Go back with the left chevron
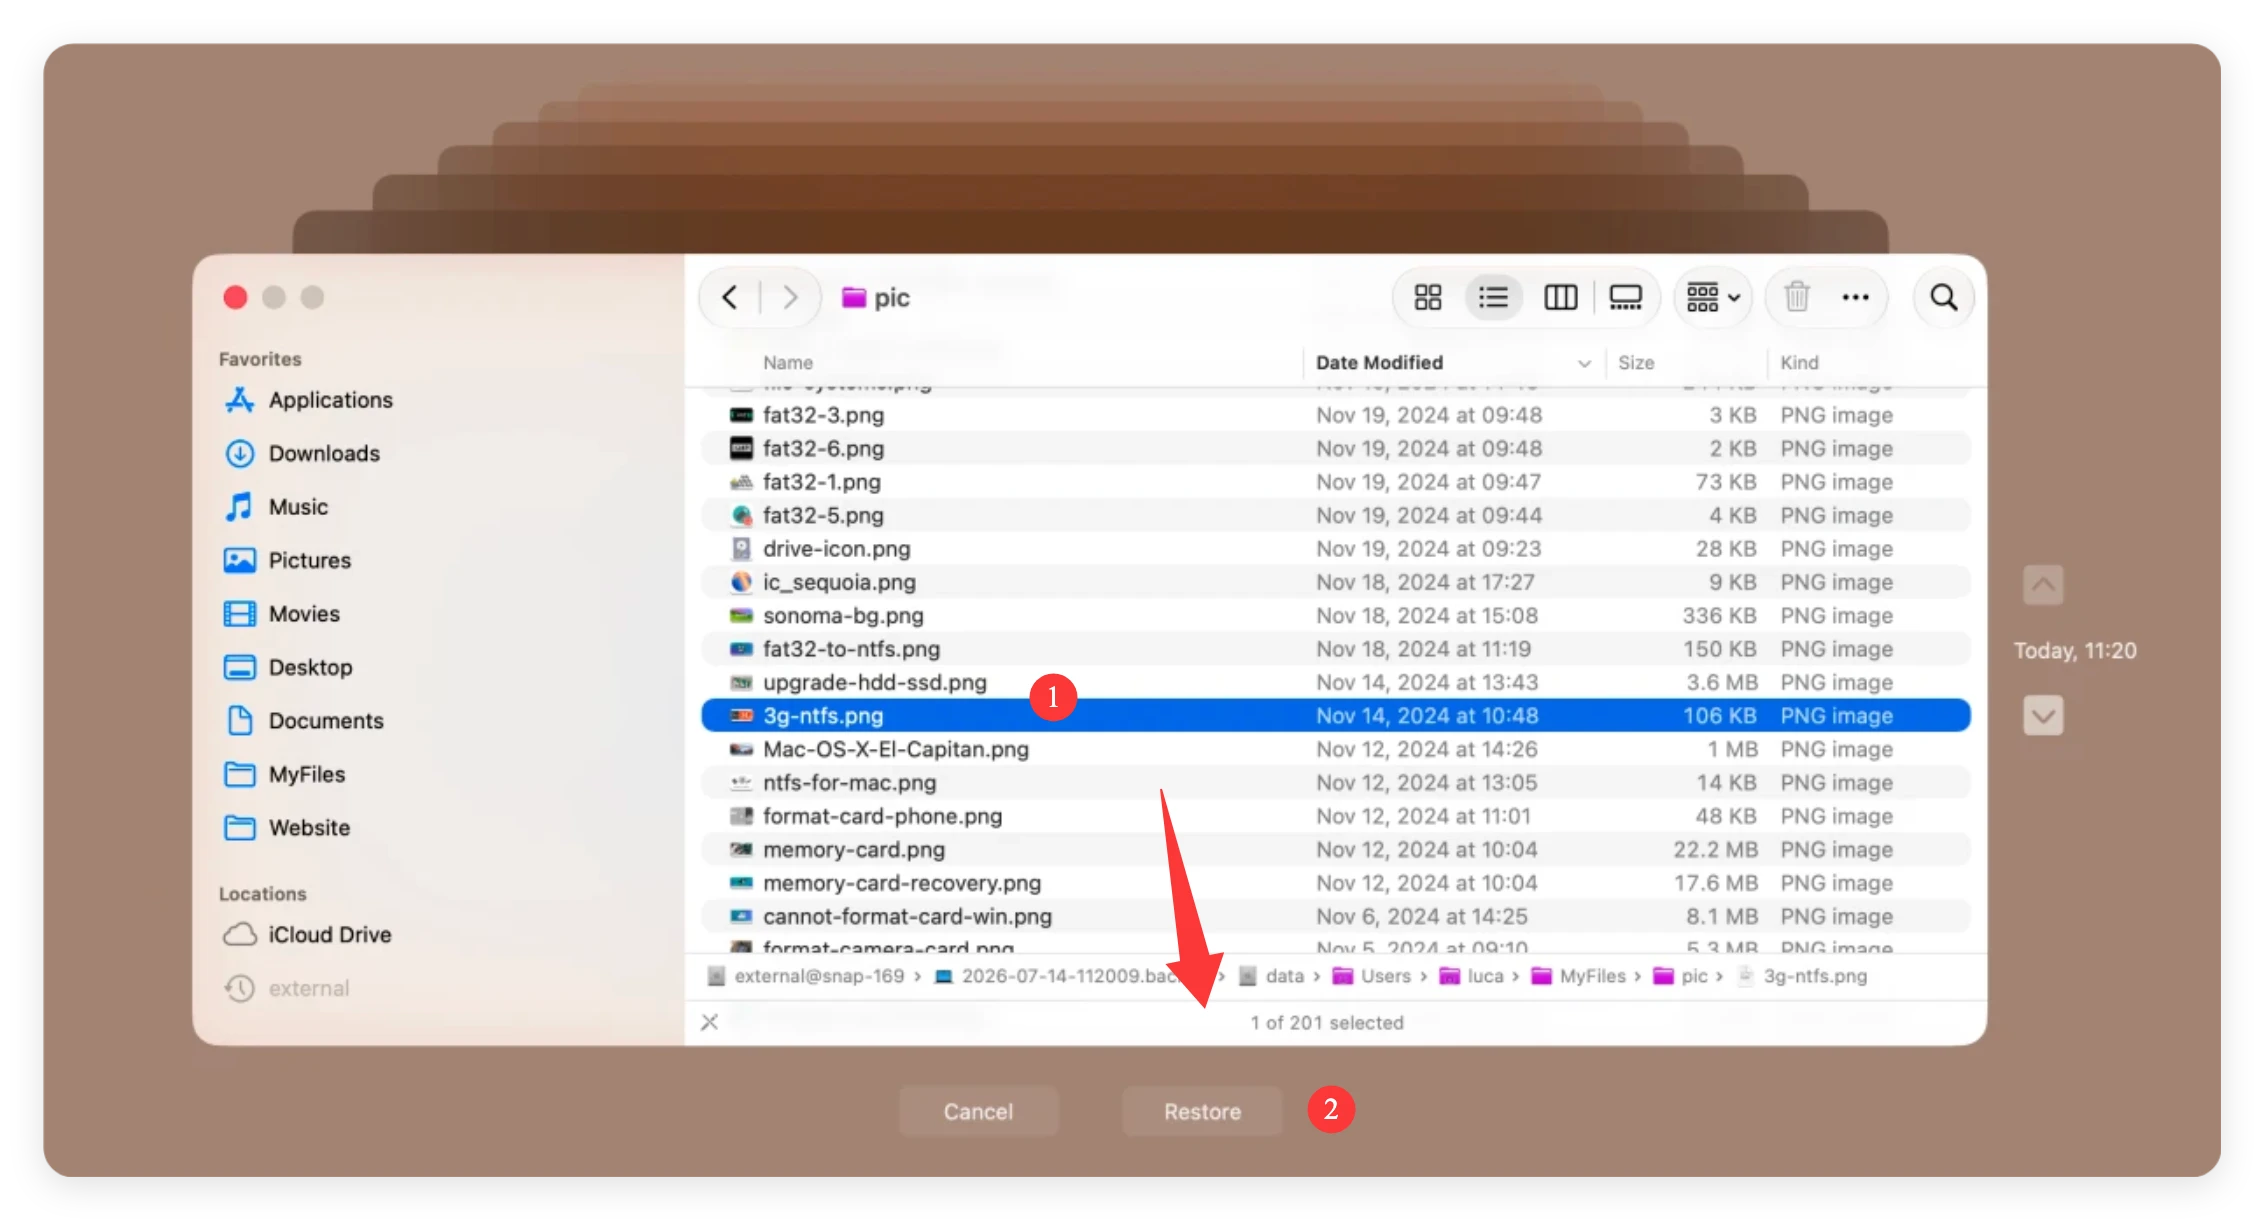The height and width of the screenshot is (1220, 2264). pyautogui.click(x=730, y=297)
